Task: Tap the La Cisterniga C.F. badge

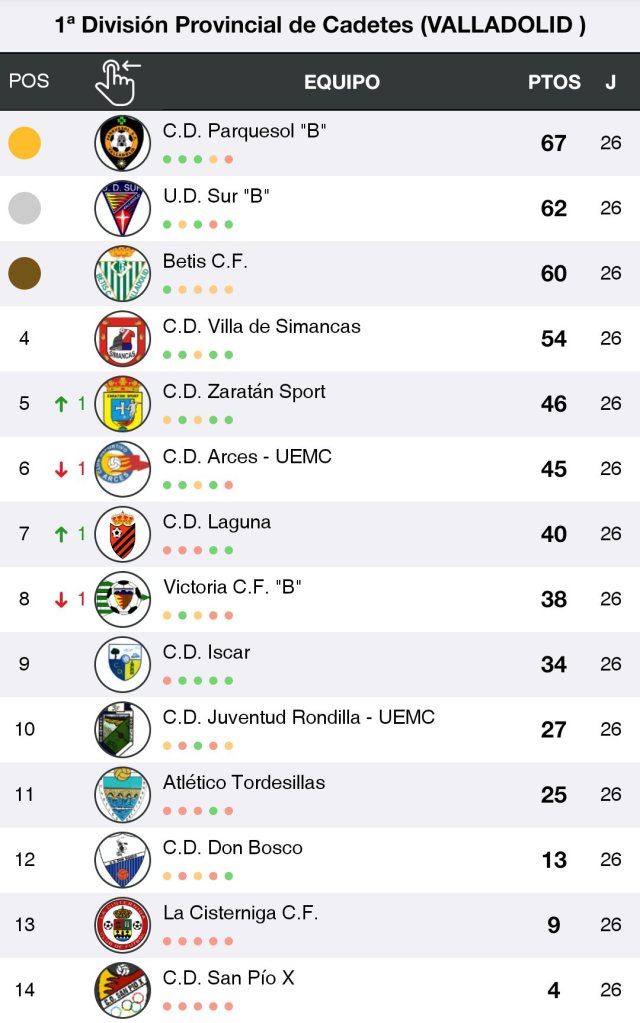Action: (122, 924)
